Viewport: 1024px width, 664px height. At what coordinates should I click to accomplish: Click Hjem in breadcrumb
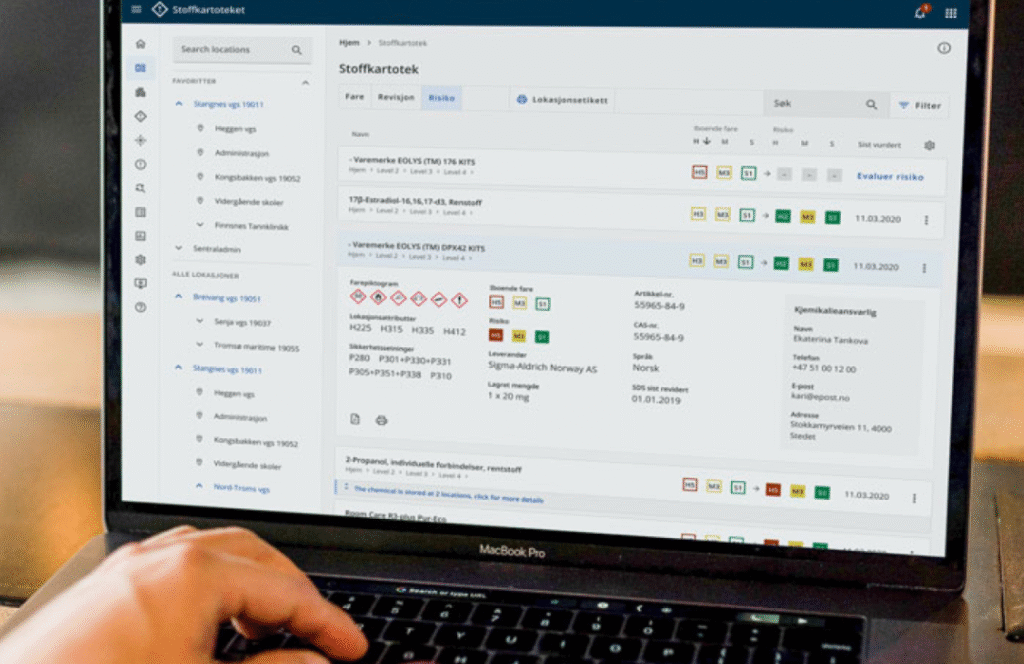coord(349,42)
